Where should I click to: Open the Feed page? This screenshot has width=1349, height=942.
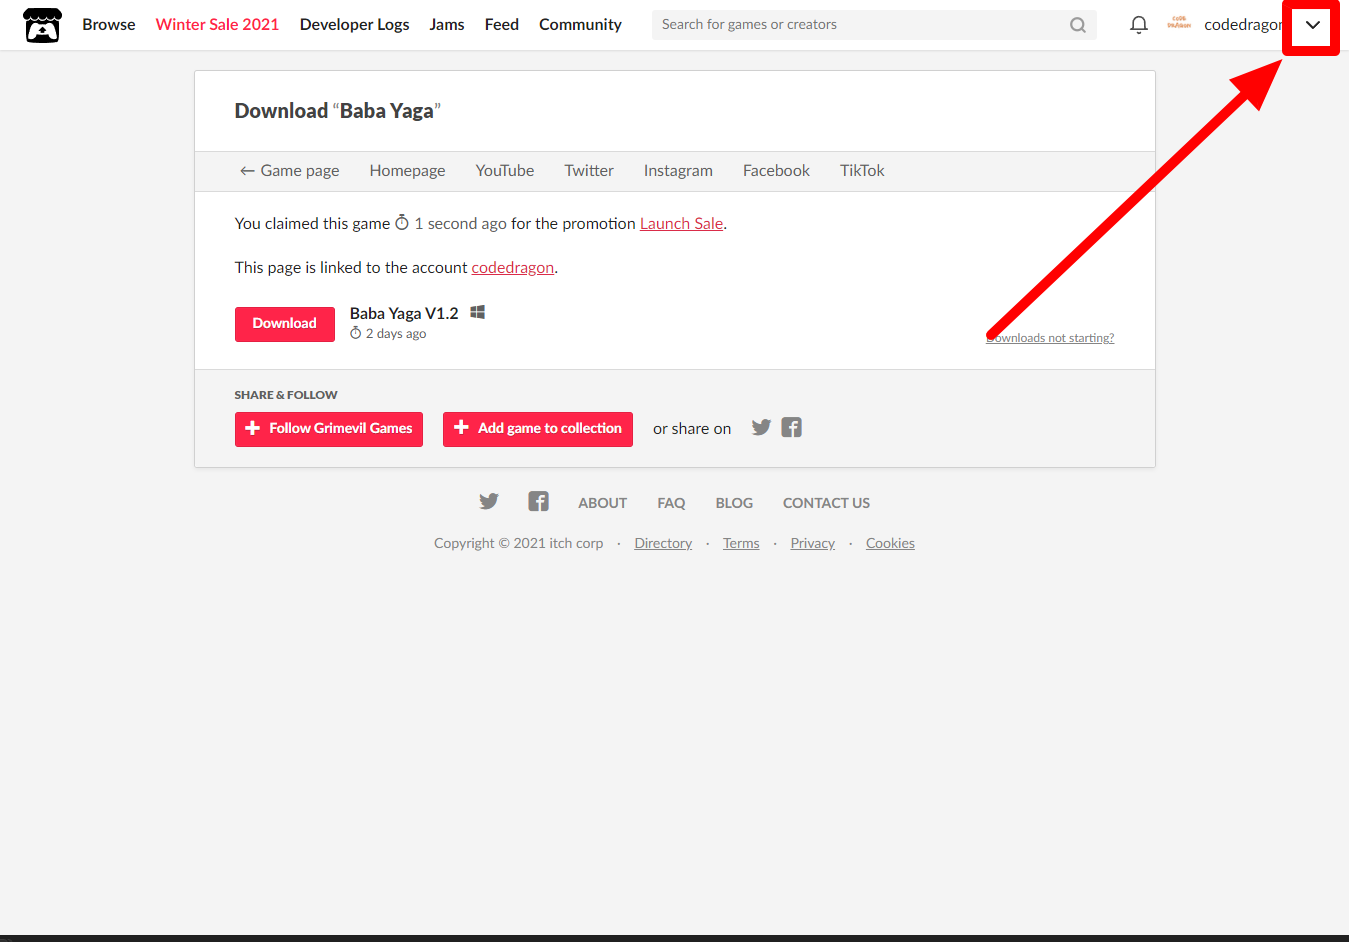(502, 25)
